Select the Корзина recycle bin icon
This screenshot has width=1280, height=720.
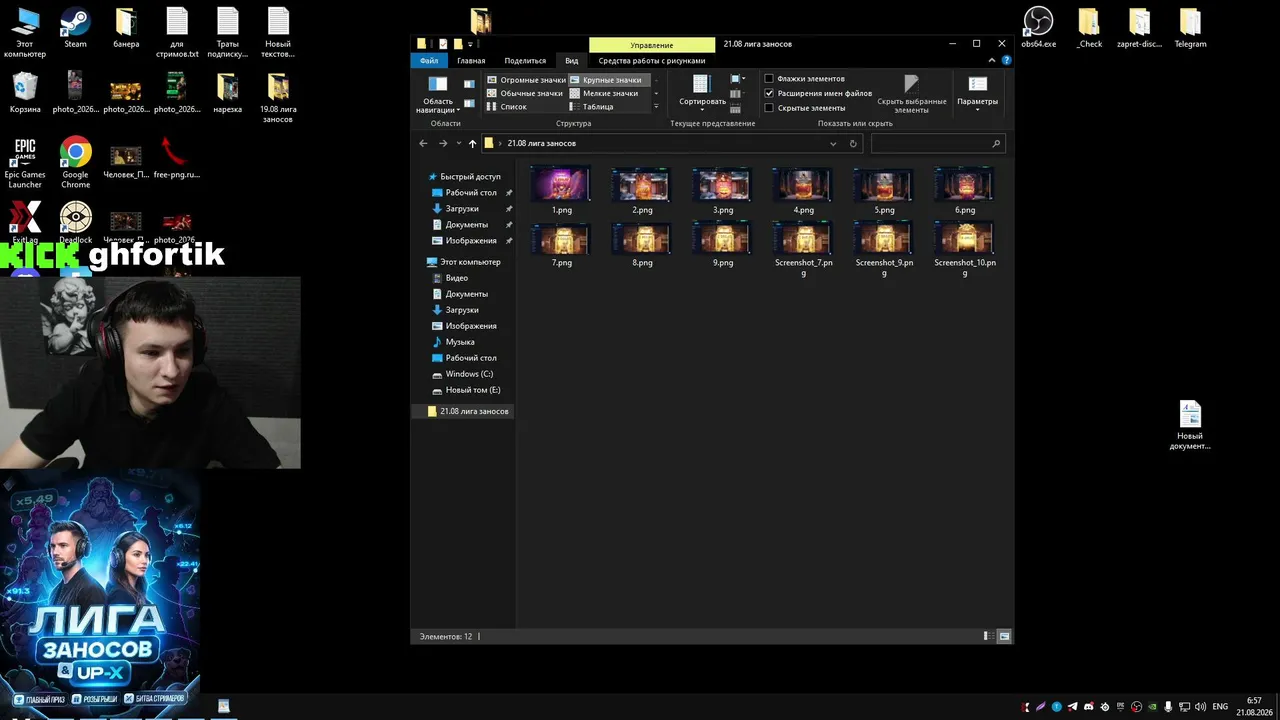tap(25, 92)
